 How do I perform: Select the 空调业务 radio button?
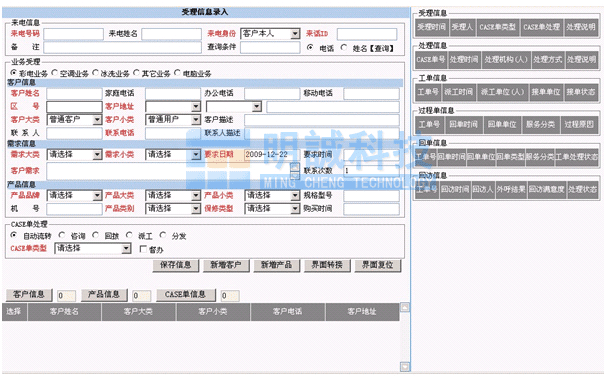pyautogui.click(x=55, y=73)
